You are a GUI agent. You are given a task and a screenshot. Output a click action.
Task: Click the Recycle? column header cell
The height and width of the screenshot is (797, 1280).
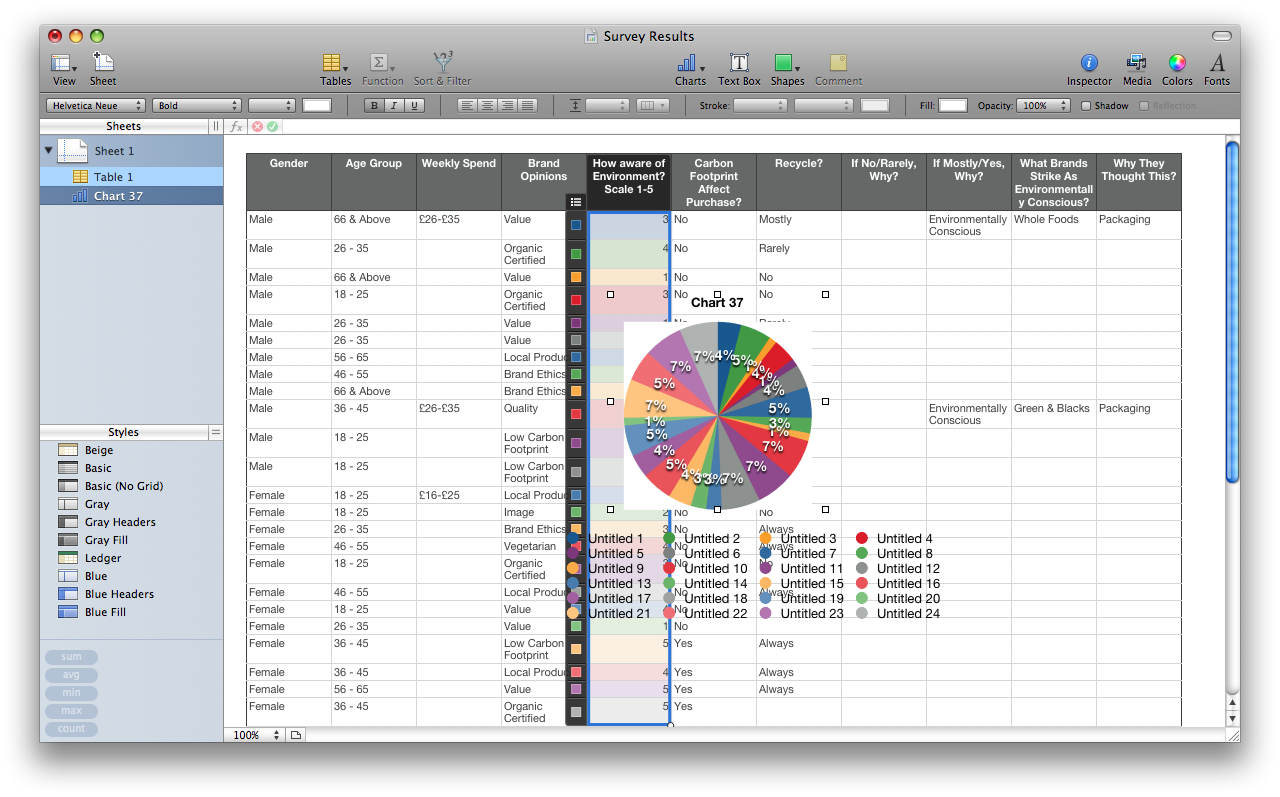click(x=799, y=182)
